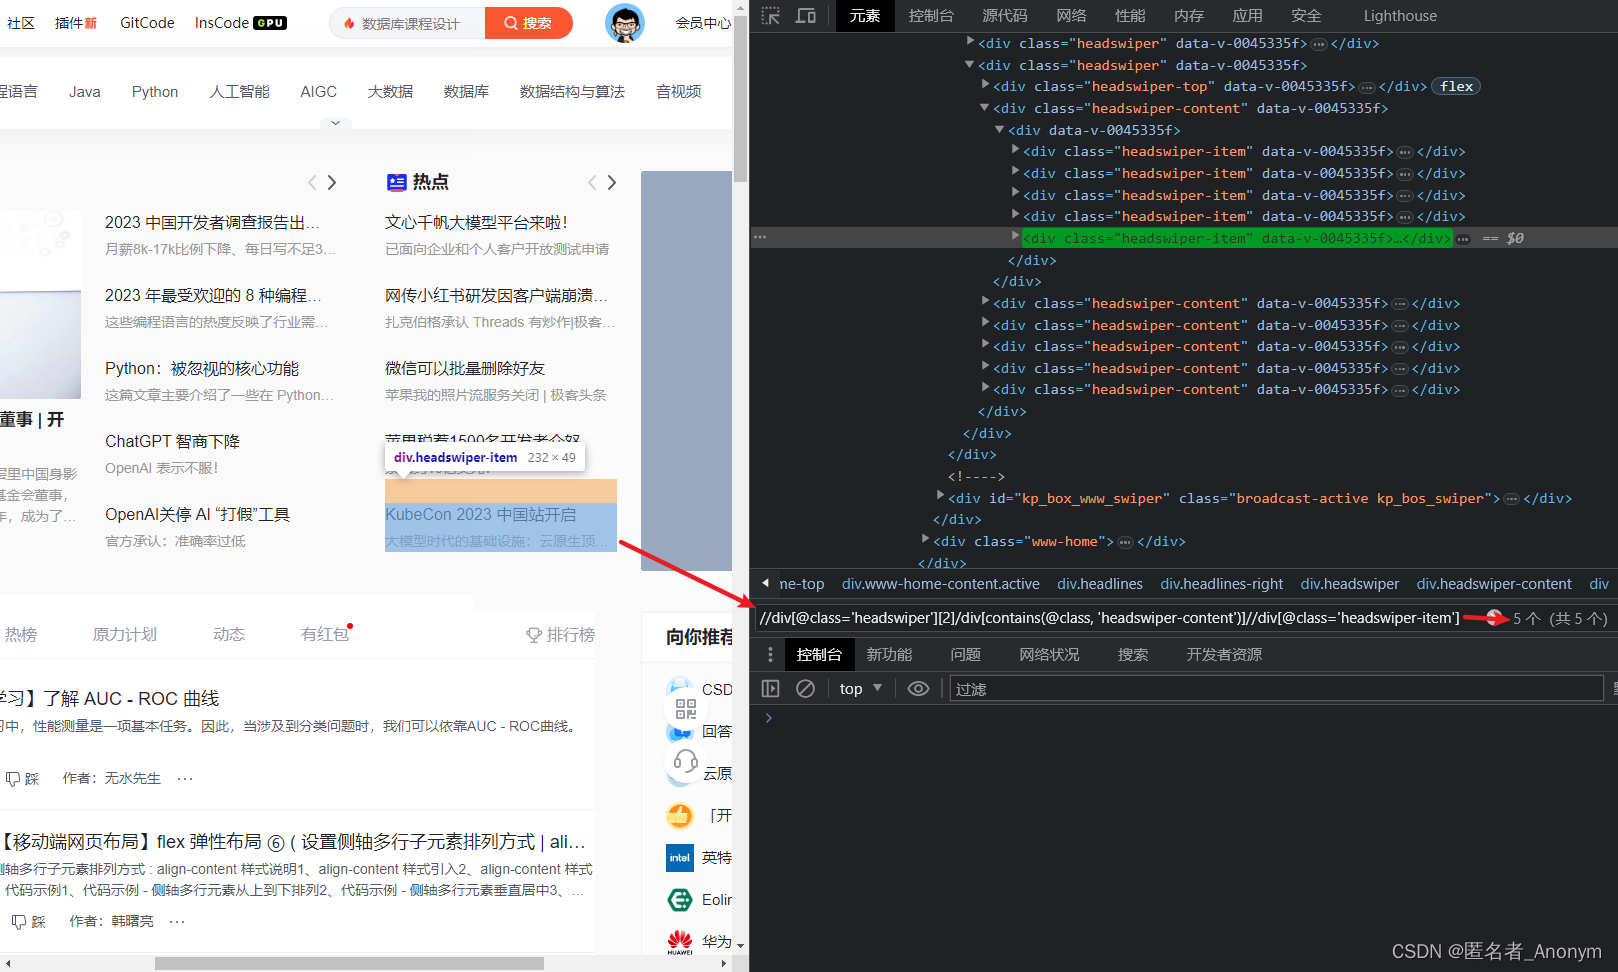The image size is (1618, 972).
Task: Select the 原力计划 tab
Action: [125, 635]
